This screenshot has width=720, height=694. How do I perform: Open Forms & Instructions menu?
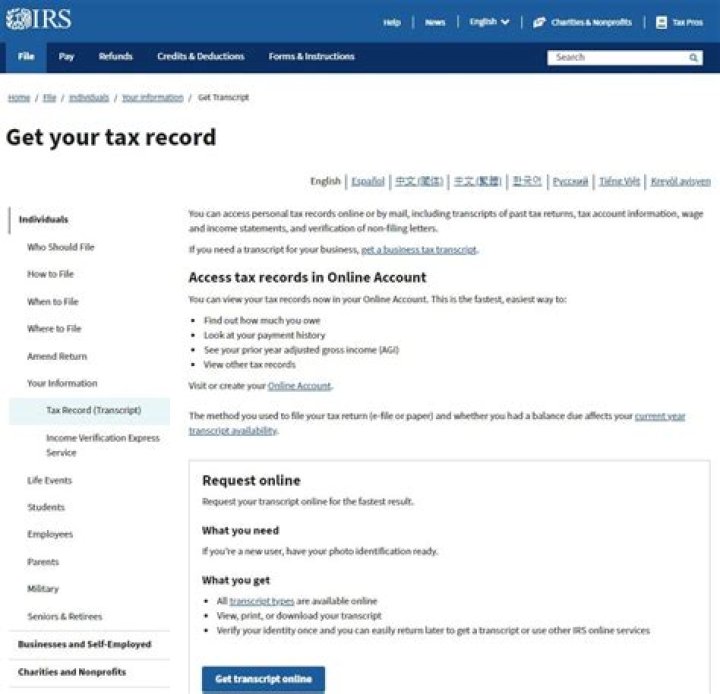point(311,57)
